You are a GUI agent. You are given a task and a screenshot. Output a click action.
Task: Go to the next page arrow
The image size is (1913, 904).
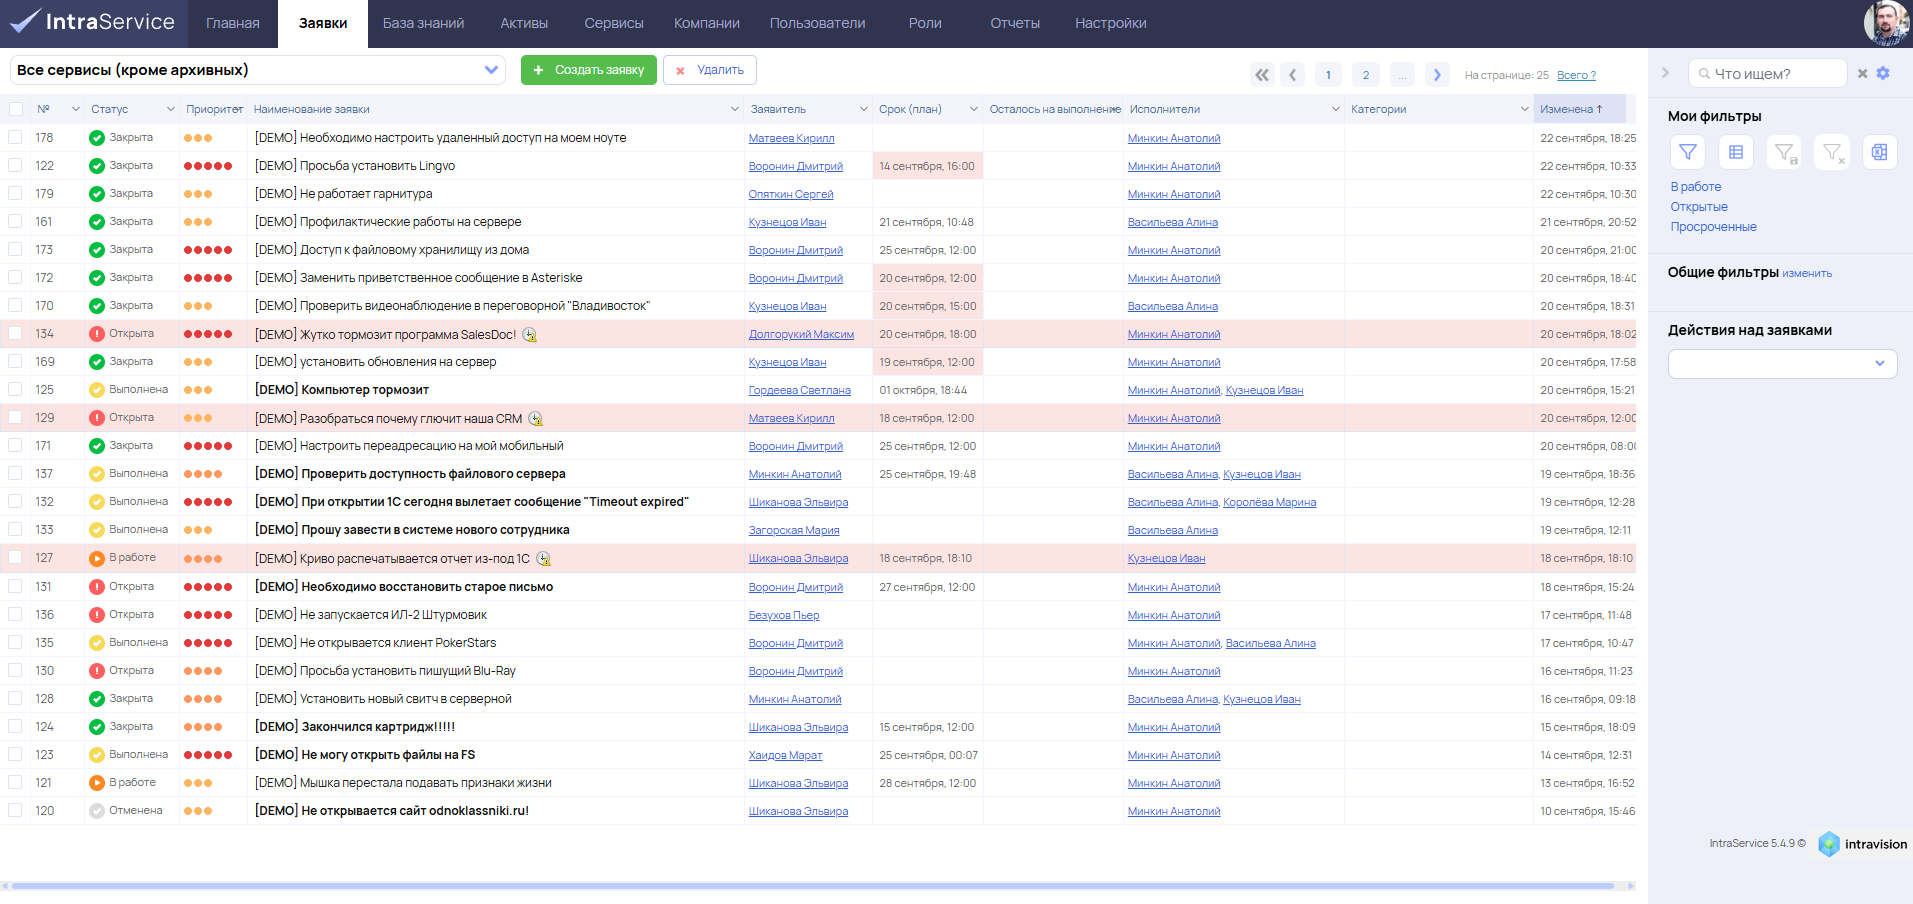coord(1437,74)
